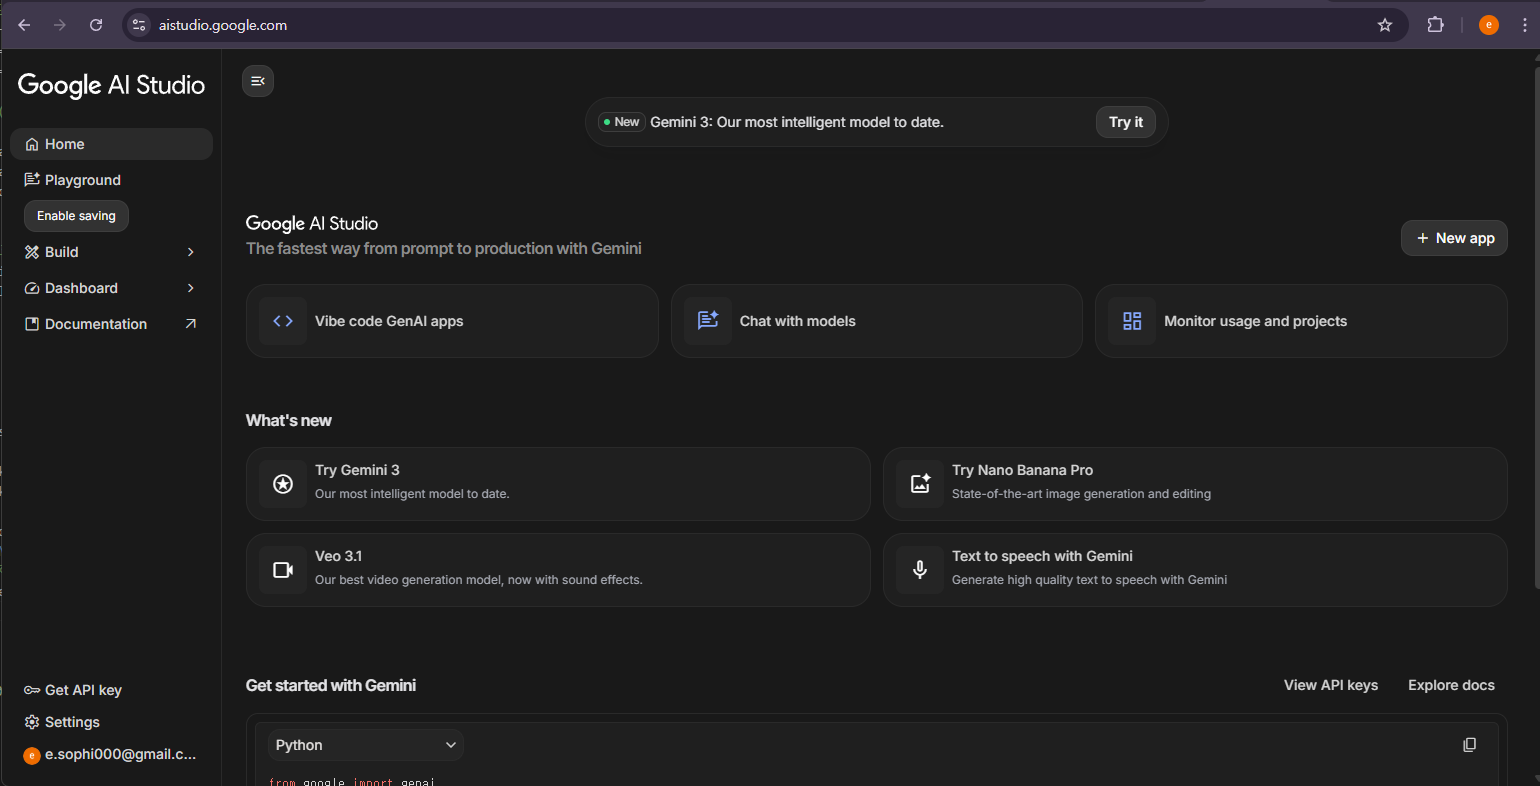
Task: Click the What's new heading
Action: [289, 421]
